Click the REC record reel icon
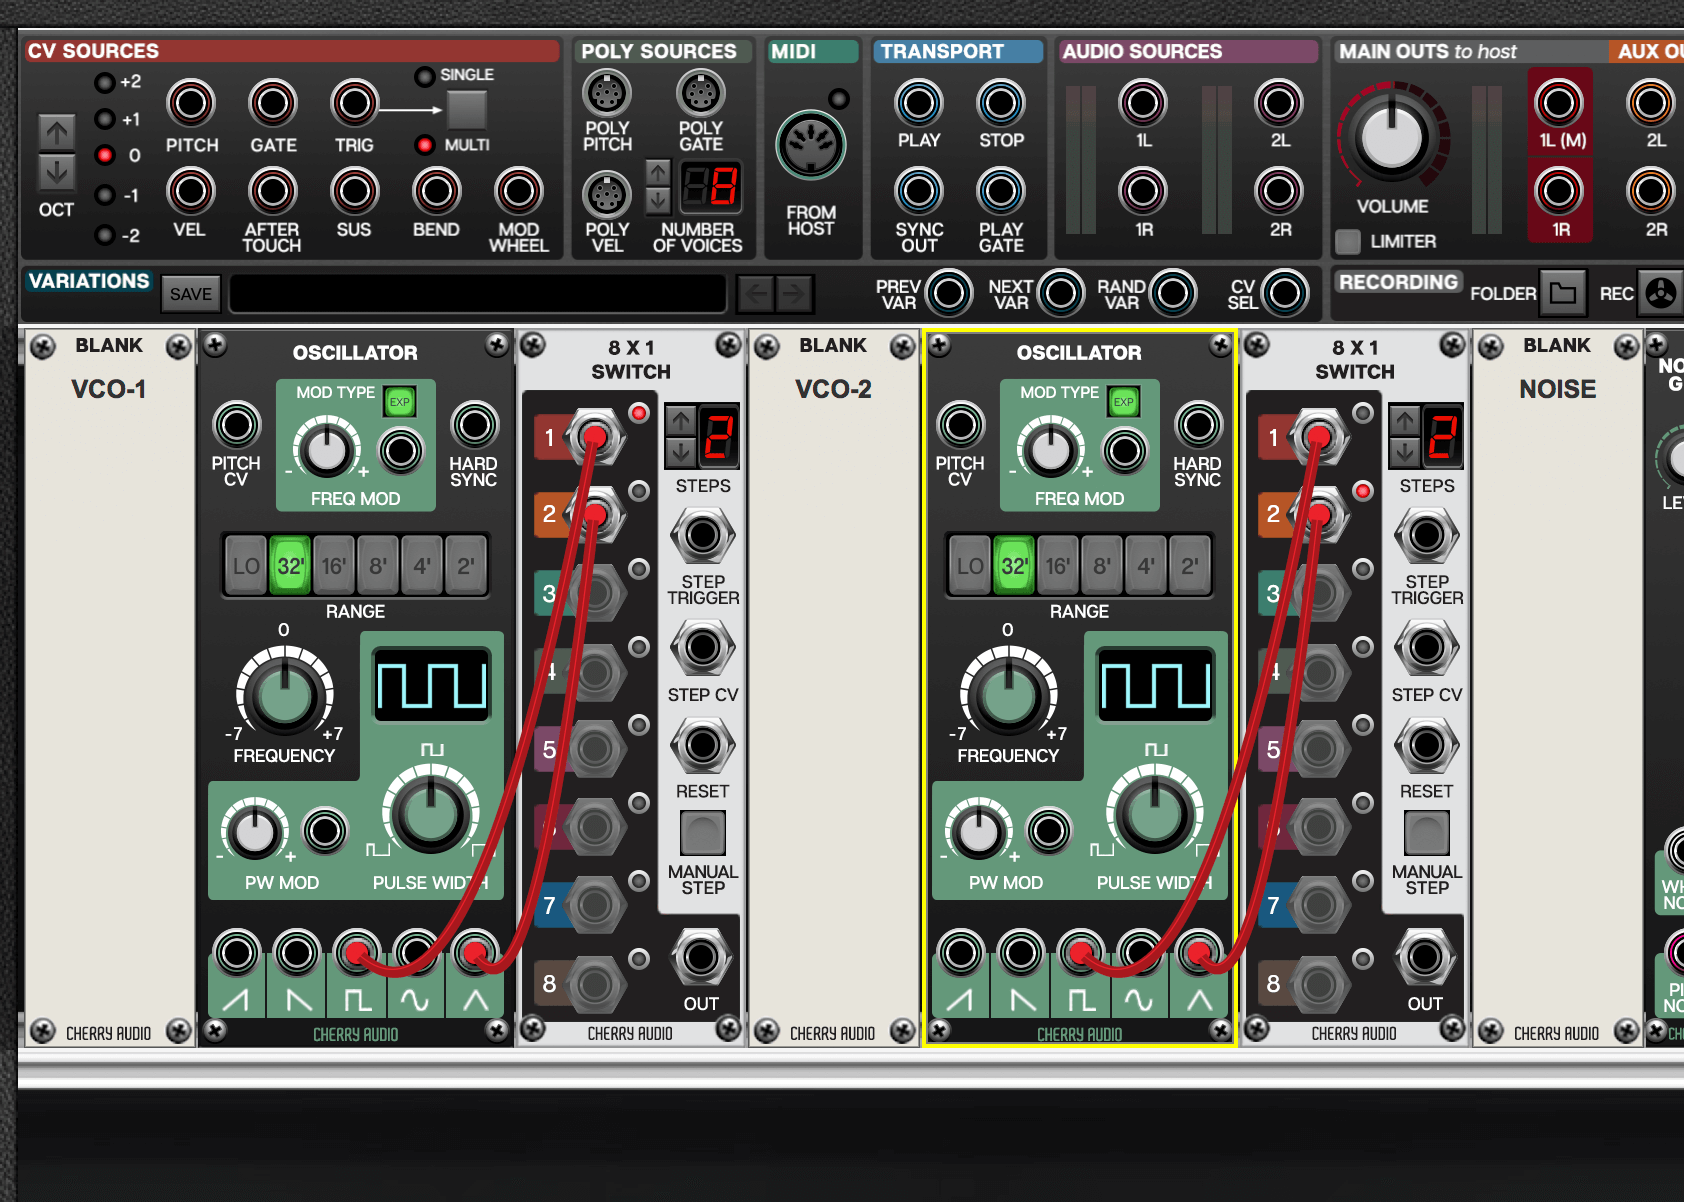 coord(1660,293)
